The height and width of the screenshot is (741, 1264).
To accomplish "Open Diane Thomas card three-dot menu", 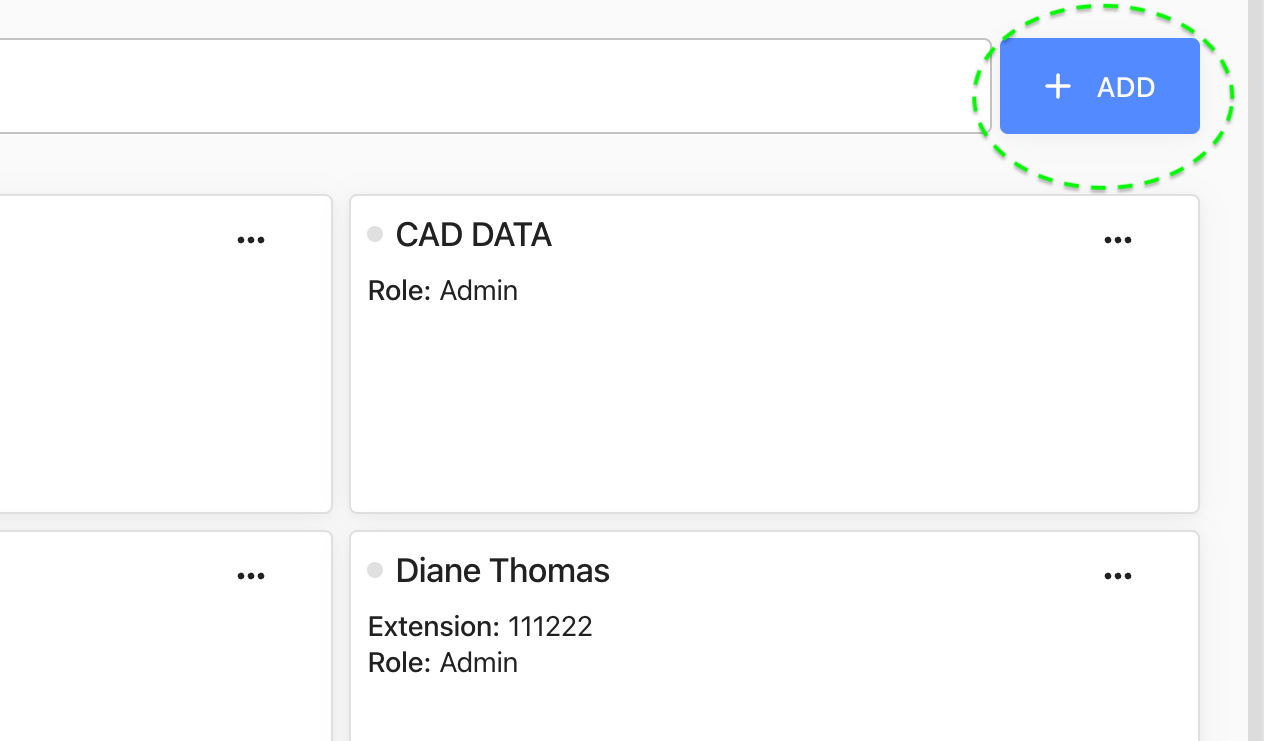I will (x=1117, y=576).
